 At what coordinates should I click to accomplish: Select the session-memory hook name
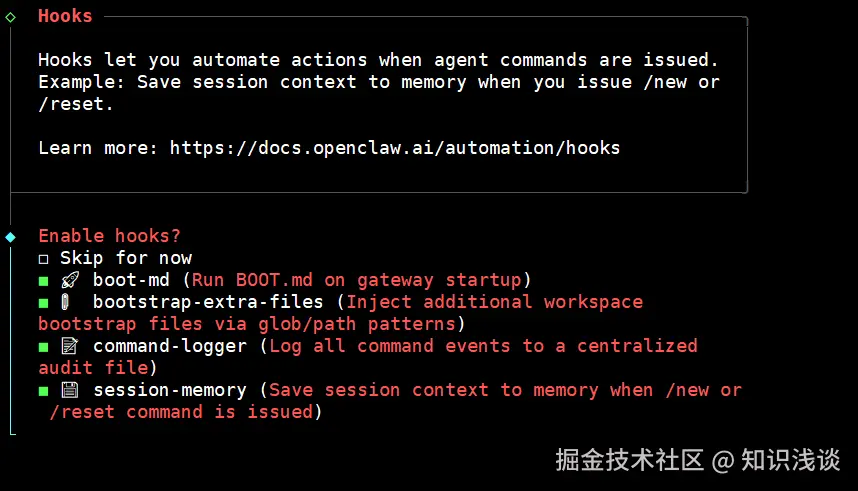[169, 390]
